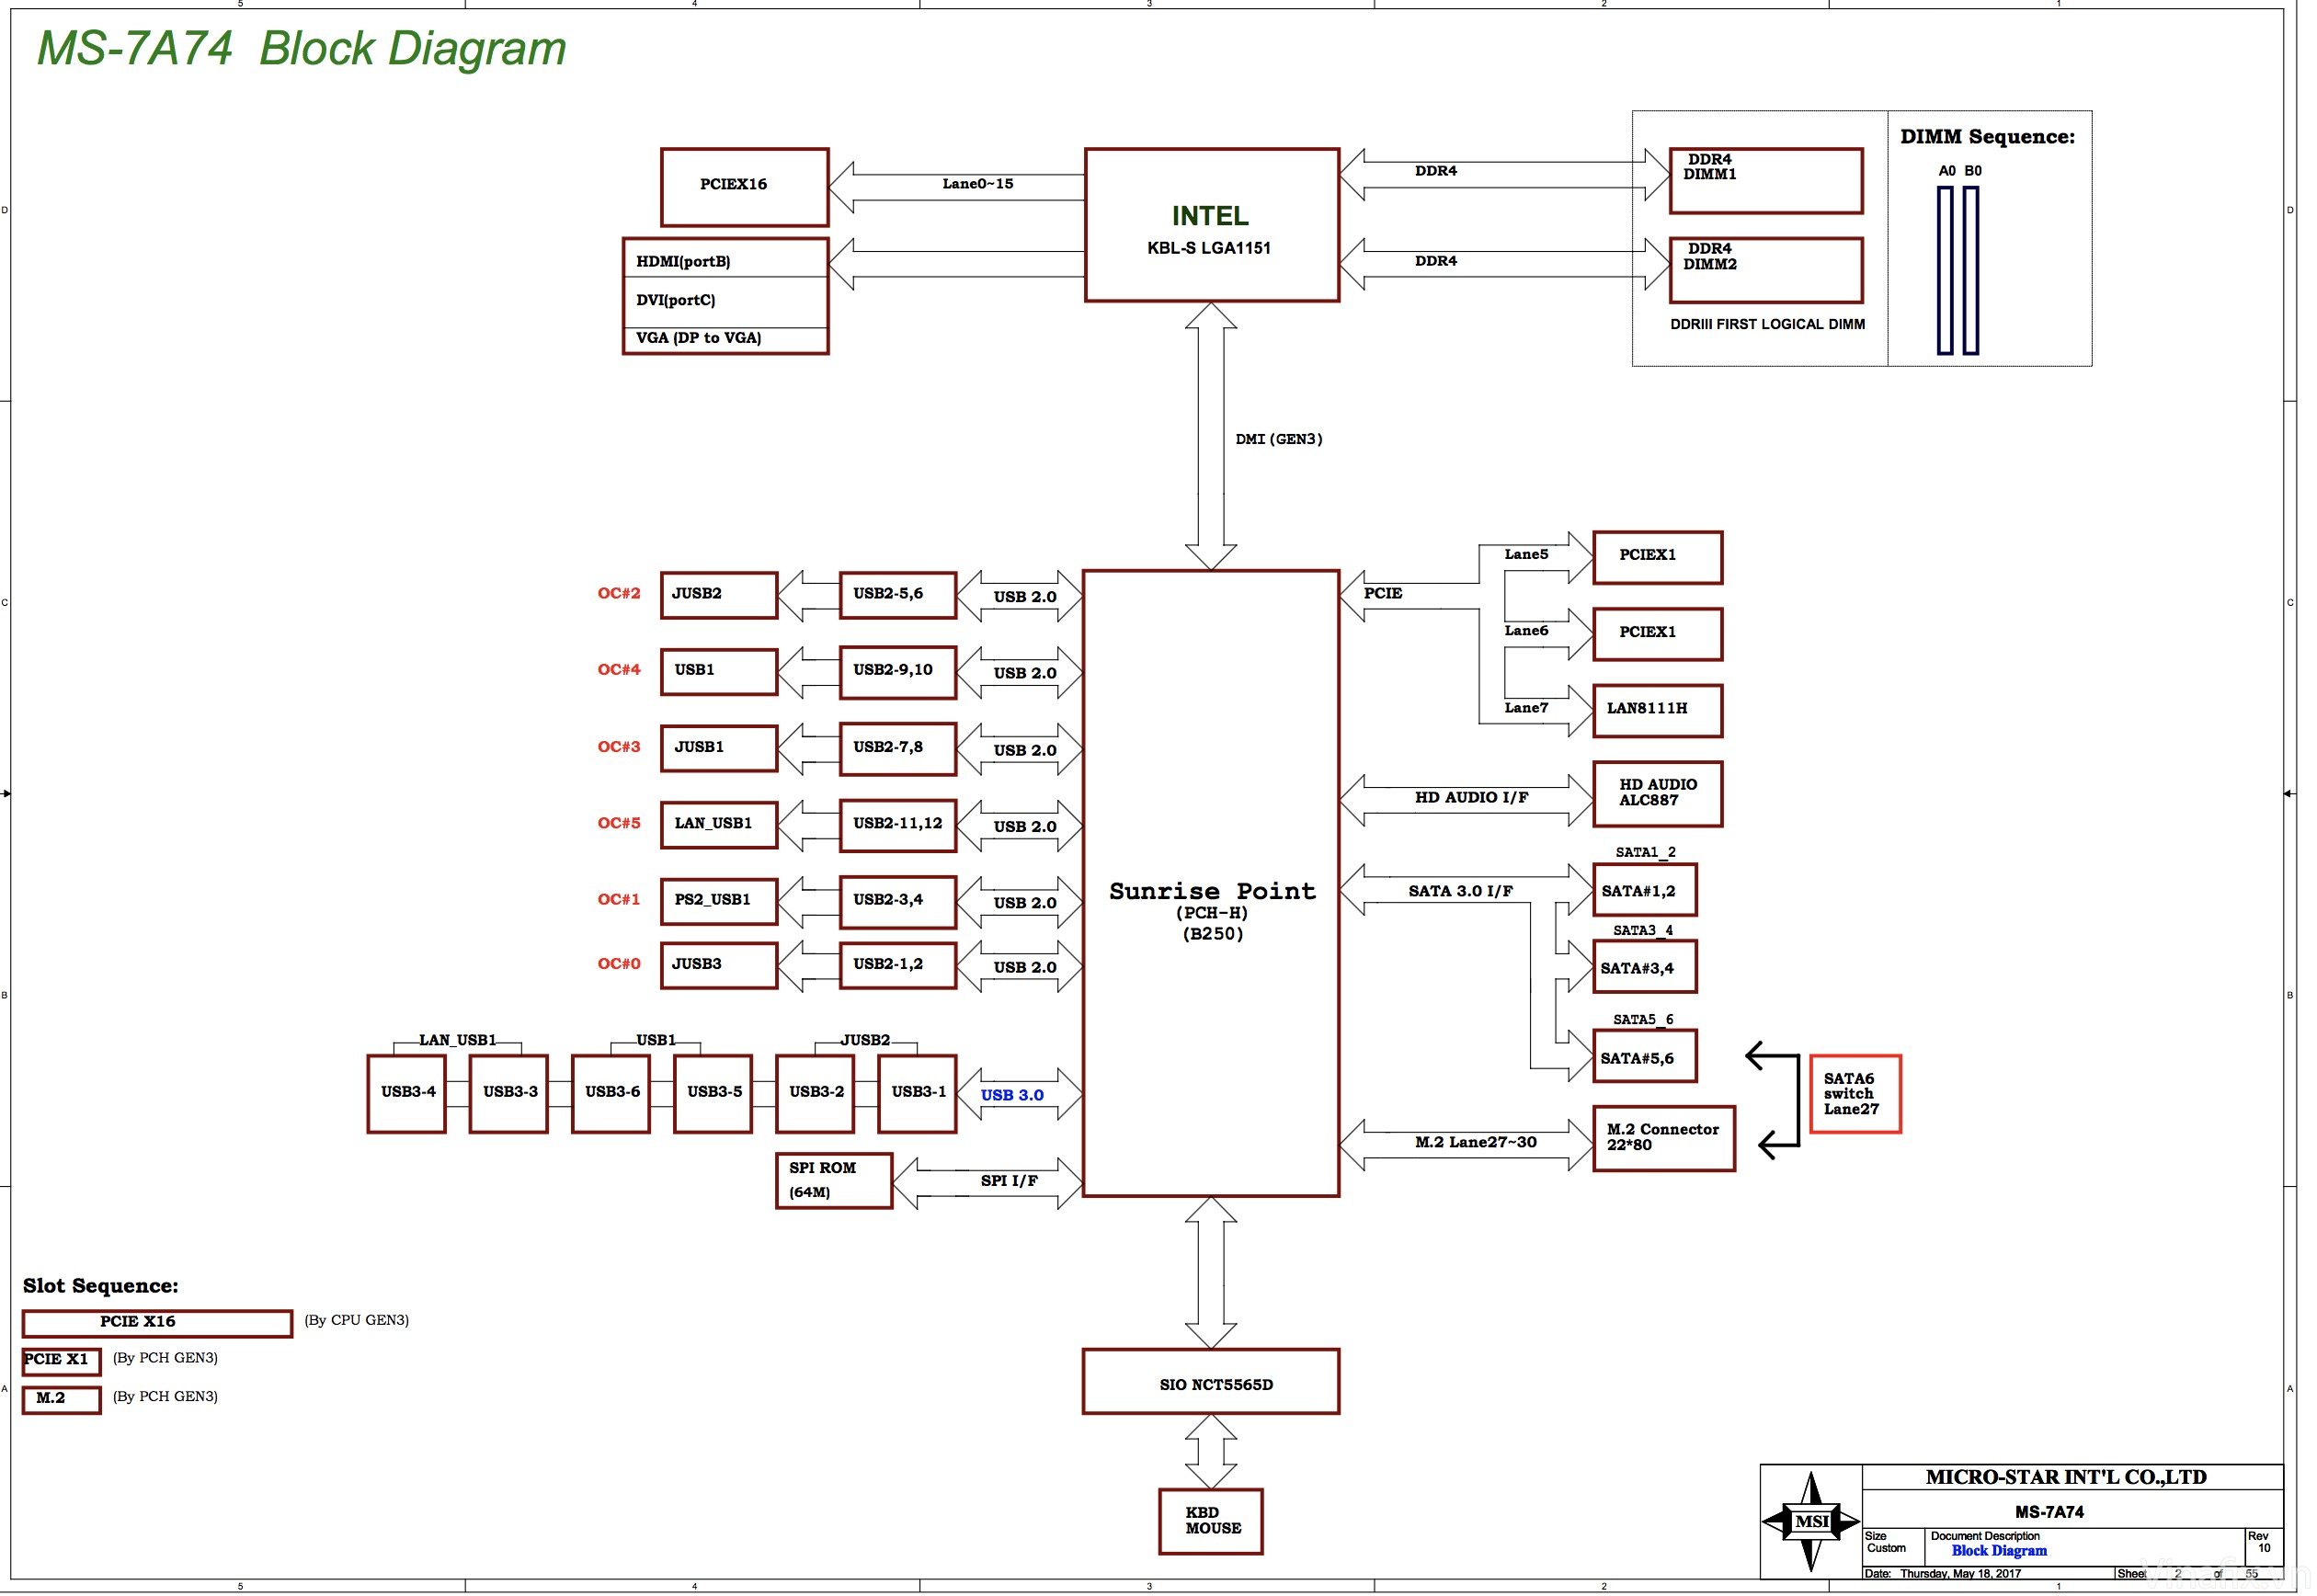
Task: Click 'MICRO-STAR INT'L CO.,LTD' title text
Action: tap(2065, 1477)
